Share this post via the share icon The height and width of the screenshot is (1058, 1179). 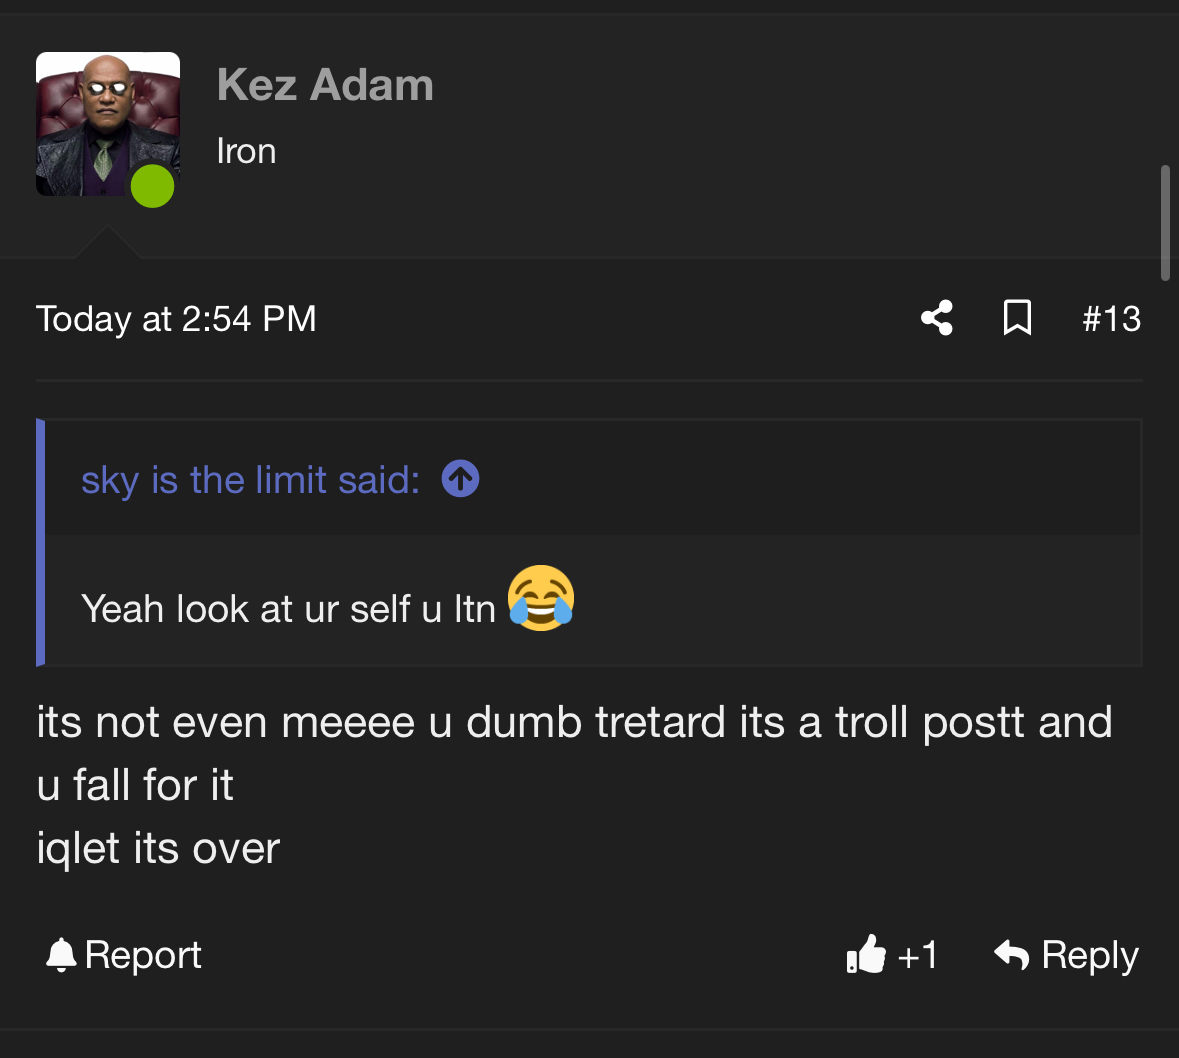[936, 318]
